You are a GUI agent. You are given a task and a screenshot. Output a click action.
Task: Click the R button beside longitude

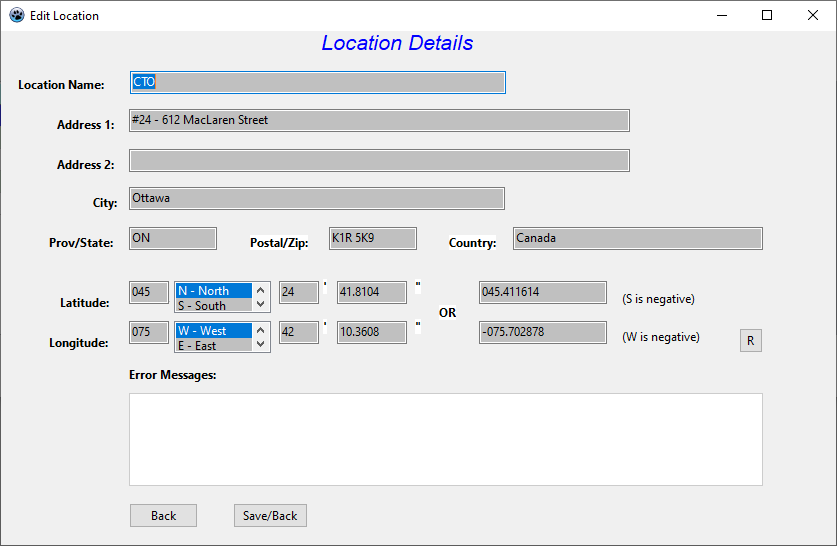(x=750, y=341)
